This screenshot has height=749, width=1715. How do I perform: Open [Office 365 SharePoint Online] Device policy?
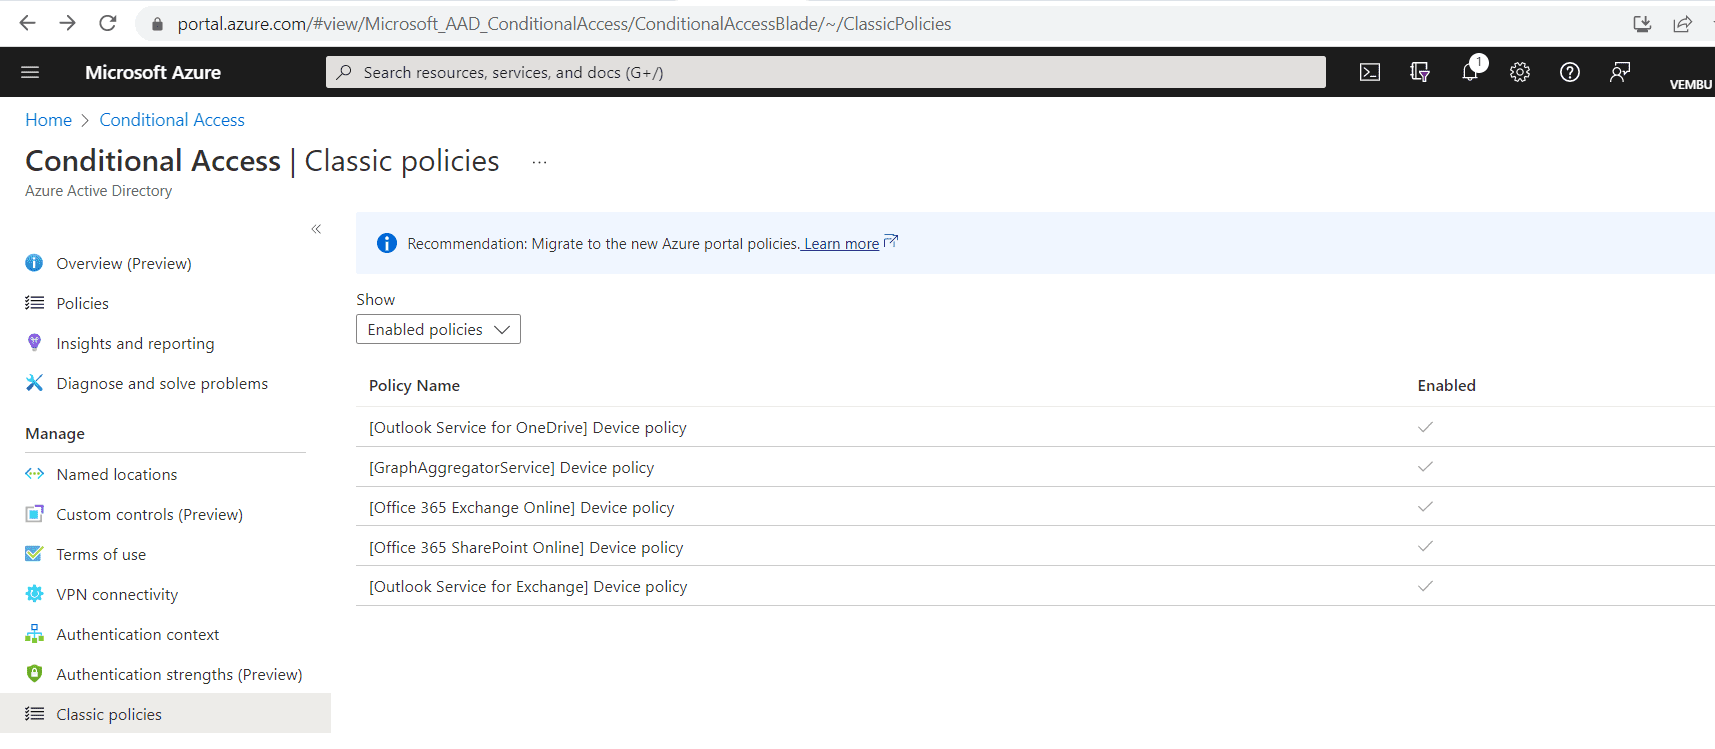pos(526,547)
